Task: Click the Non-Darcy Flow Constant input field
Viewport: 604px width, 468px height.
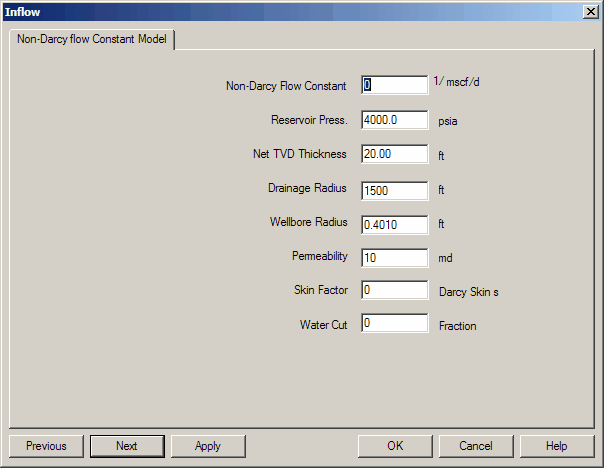Action: [x=395, y=85]
